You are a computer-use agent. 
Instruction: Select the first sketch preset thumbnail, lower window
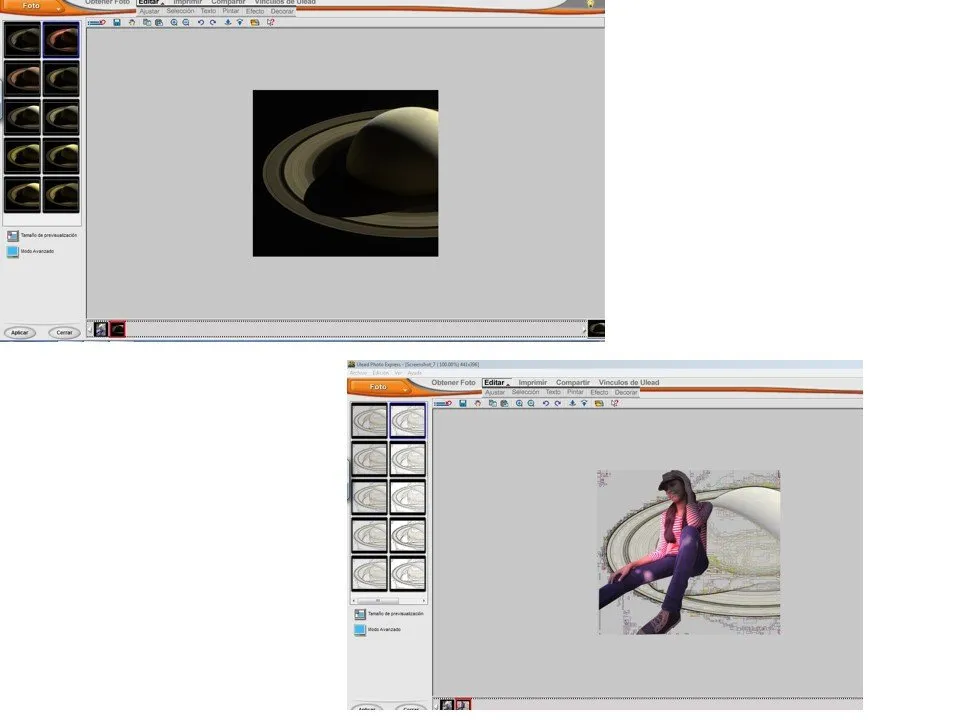pyautogui.click(x=369, y=421)
